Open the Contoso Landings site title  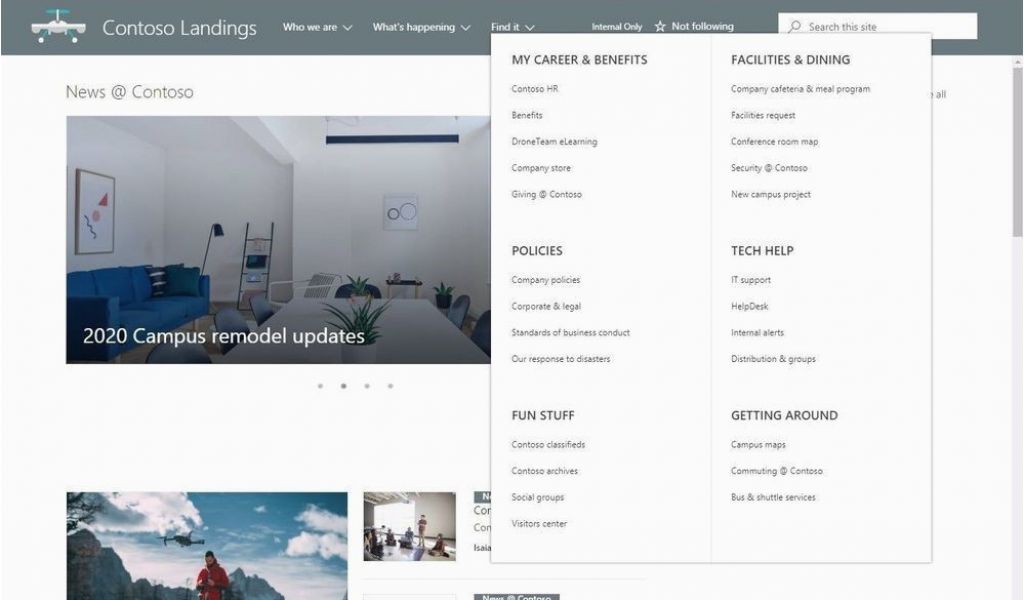[x=180, y=27]
